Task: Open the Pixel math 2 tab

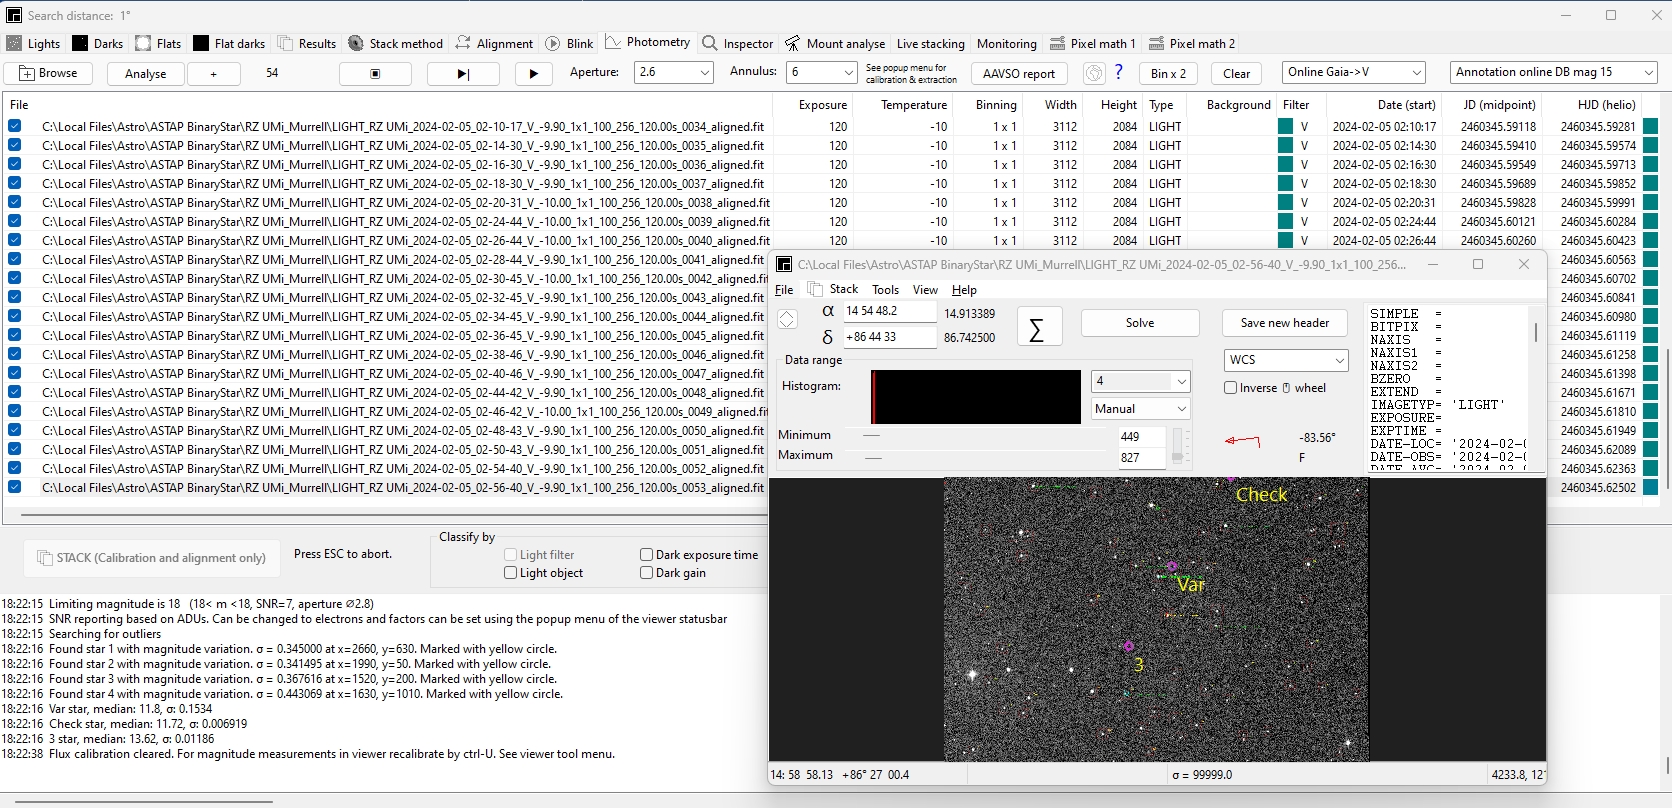Action: (1192, 43)
